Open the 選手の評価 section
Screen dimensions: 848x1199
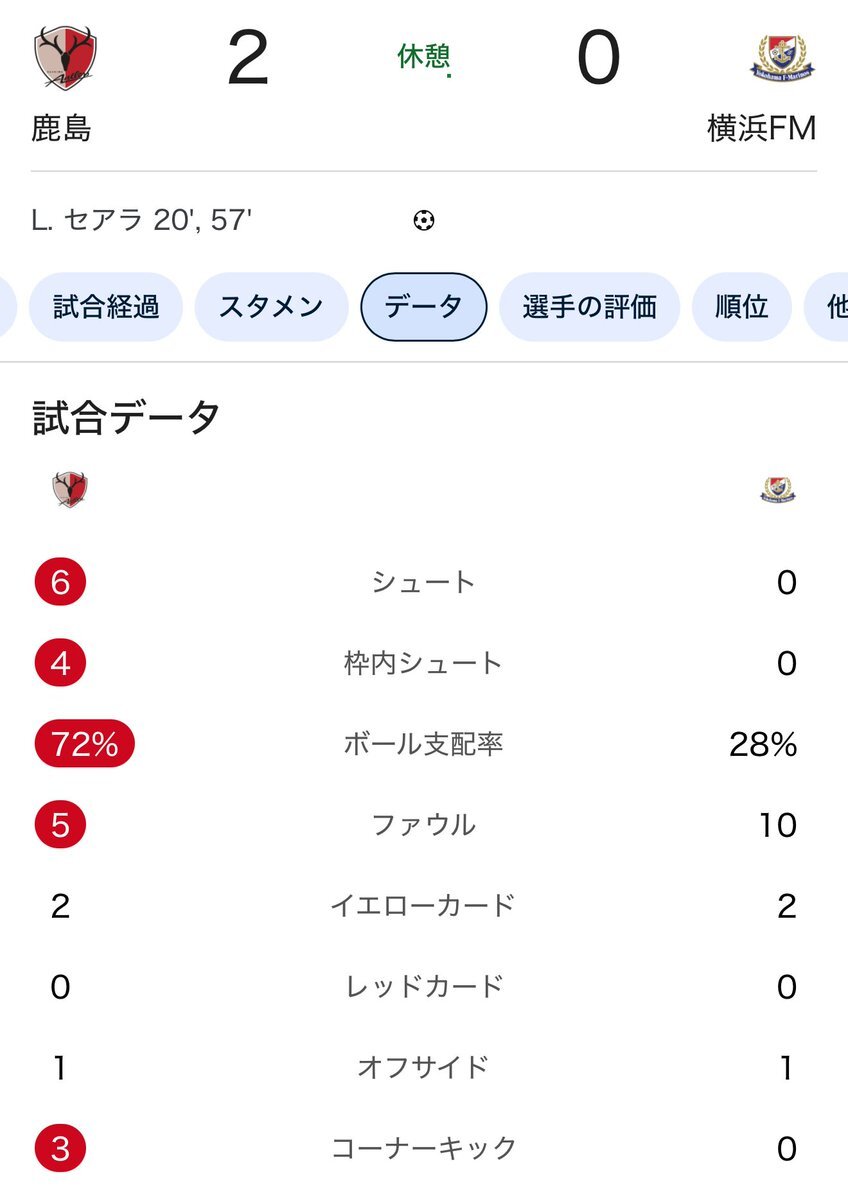587,307
